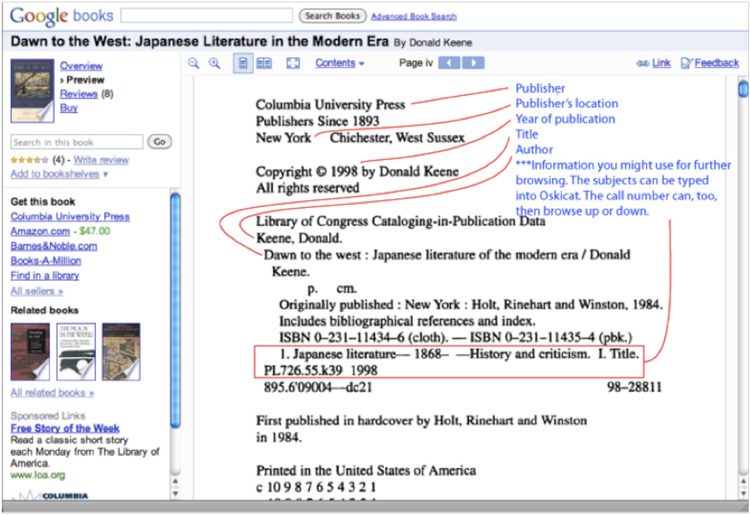This screenshot has width=750, height=515.
Task: Open the Reviews link
Action: click(78, 94)
